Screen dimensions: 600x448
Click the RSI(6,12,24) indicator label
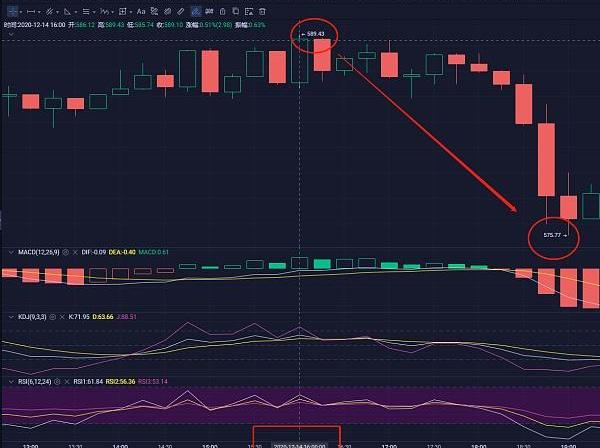point(34,381)
